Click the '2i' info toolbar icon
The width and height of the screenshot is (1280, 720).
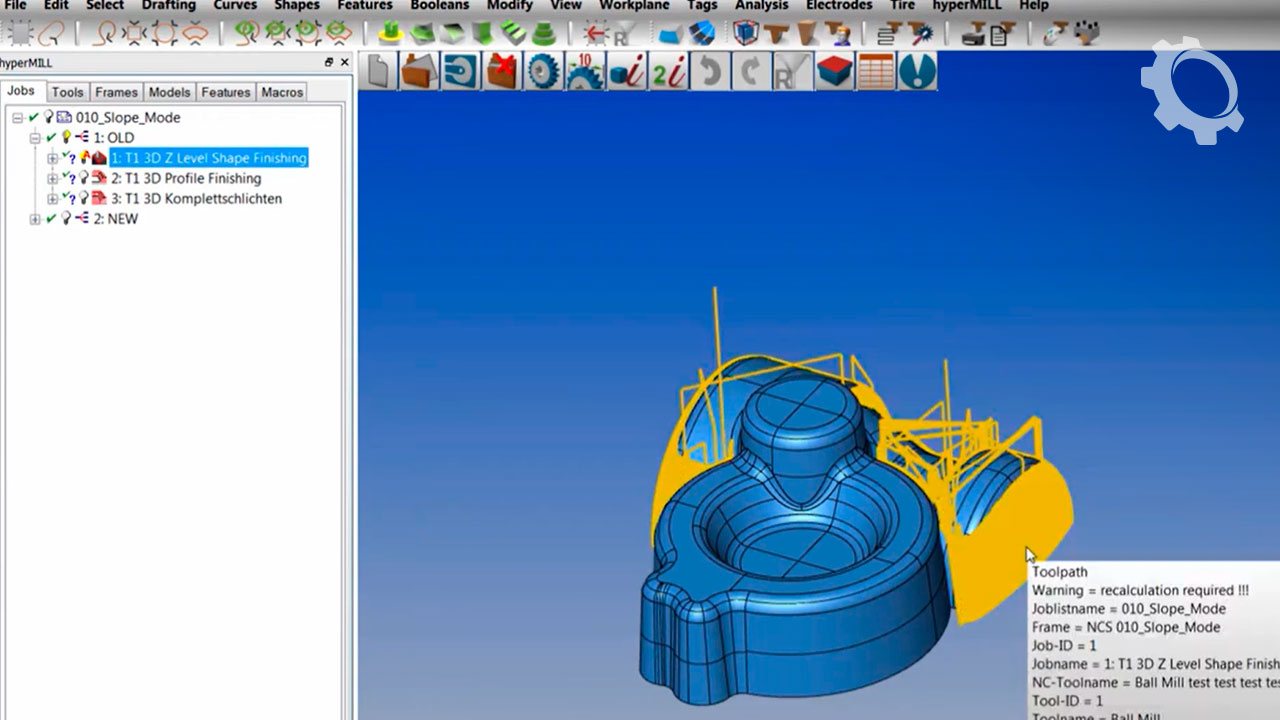[x=668, y=72]
